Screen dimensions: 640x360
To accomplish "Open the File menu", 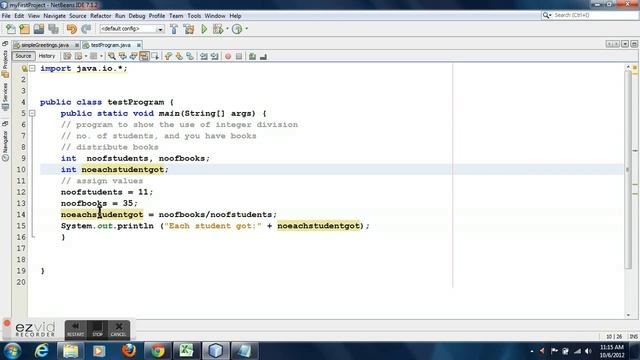I will [x=6, y=16].
